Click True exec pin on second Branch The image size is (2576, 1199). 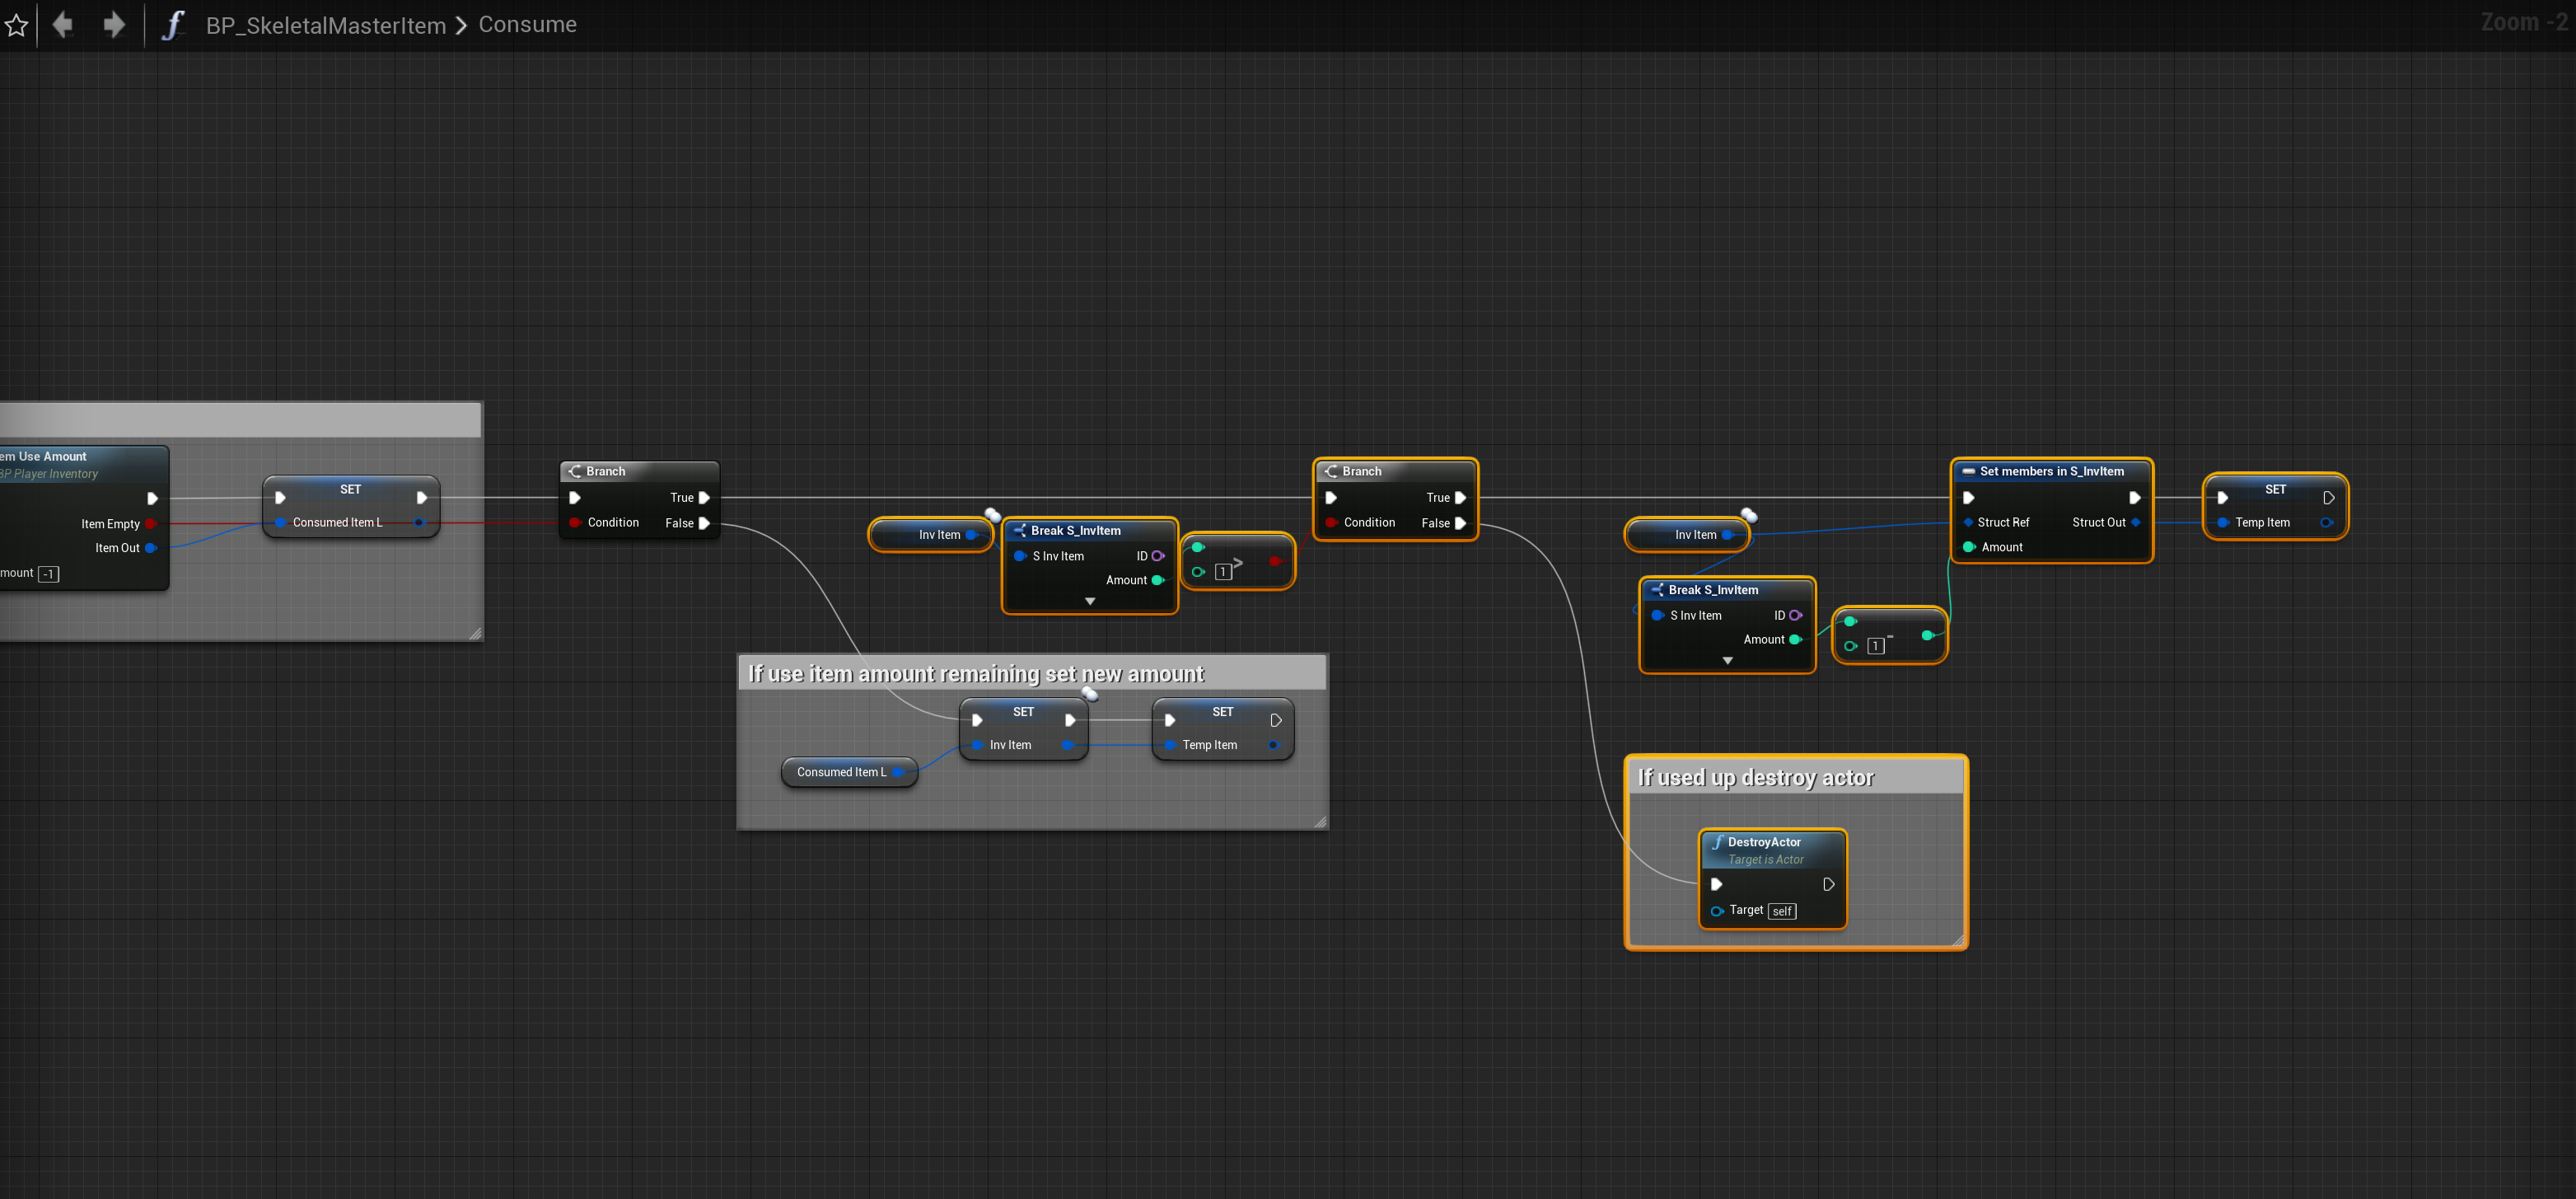coord(1460,498)
